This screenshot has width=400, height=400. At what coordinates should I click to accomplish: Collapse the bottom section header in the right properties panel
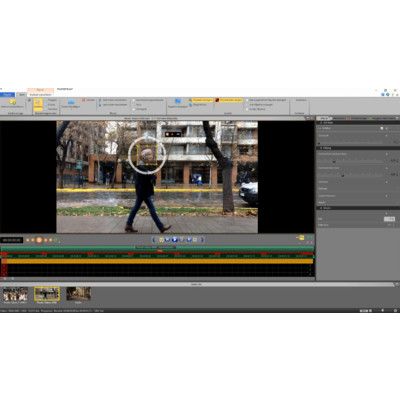click(358, 208)
